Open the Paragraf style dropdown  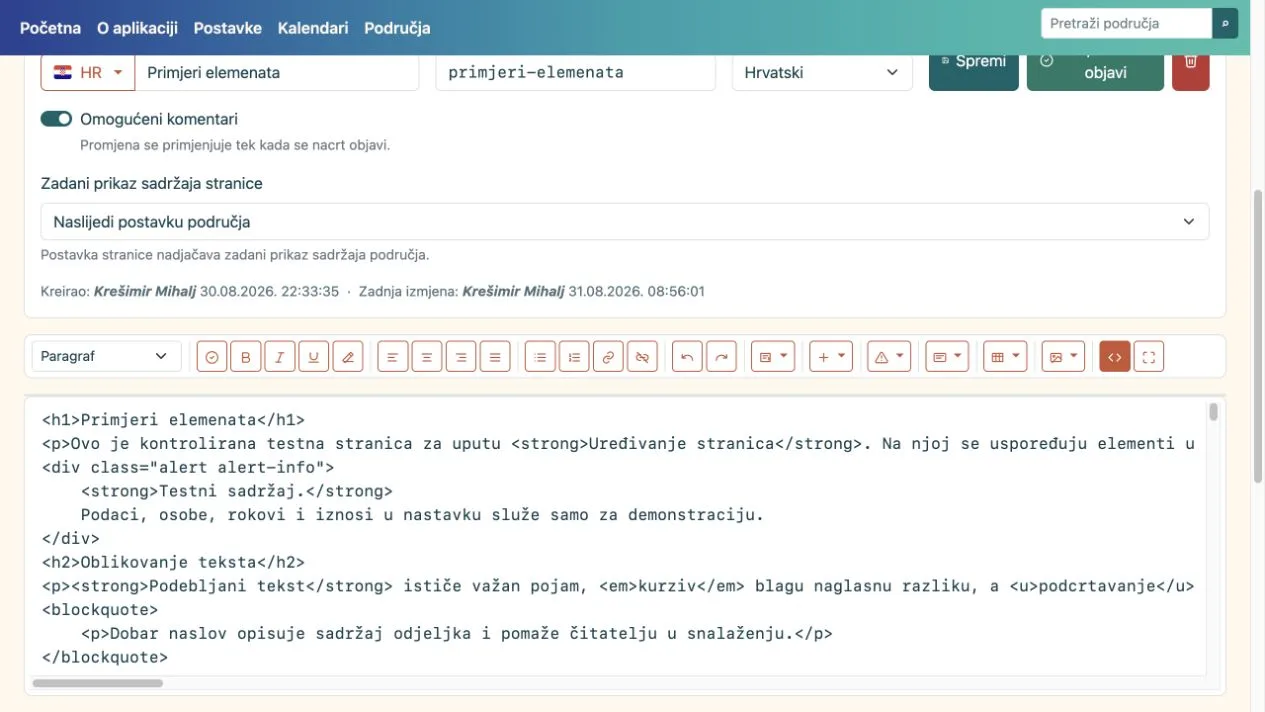click(x=106, y=356)
